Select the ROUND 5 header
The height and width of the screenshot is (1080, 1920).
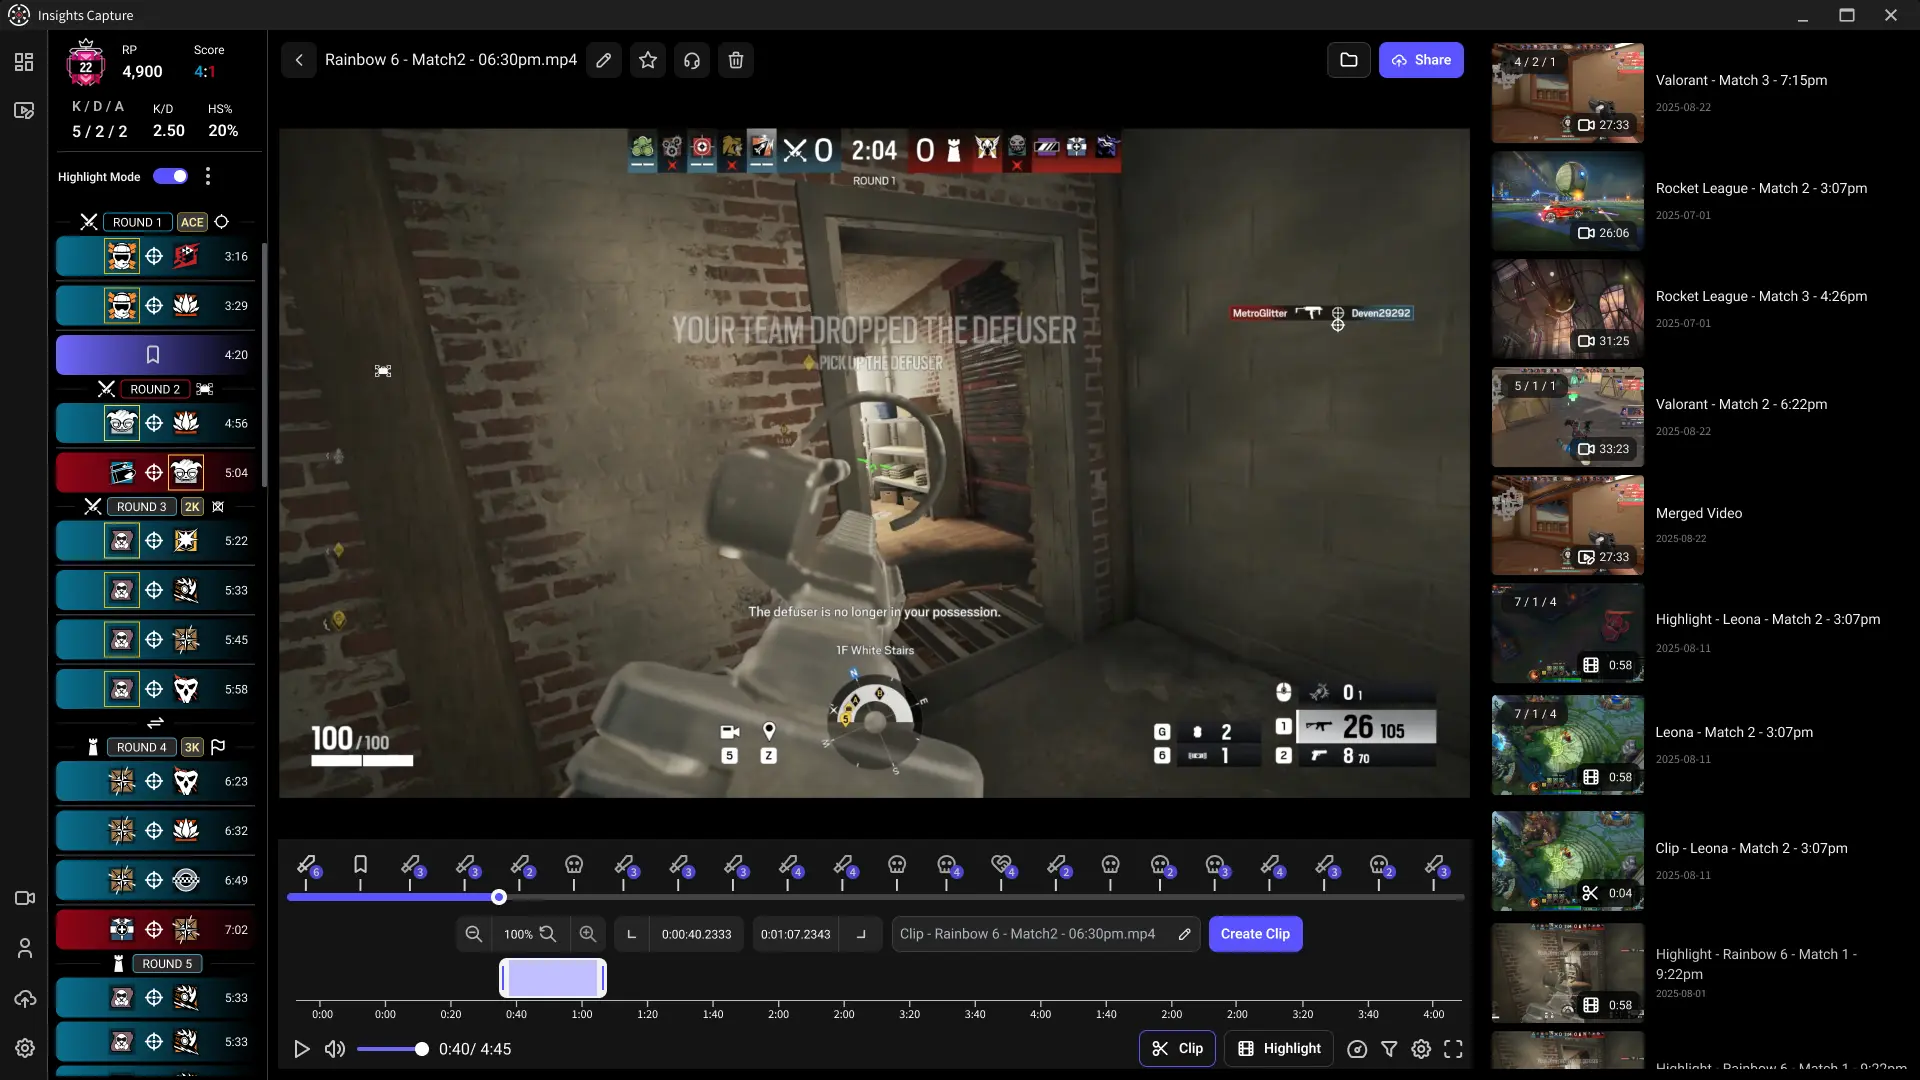(x=167, y=964)
